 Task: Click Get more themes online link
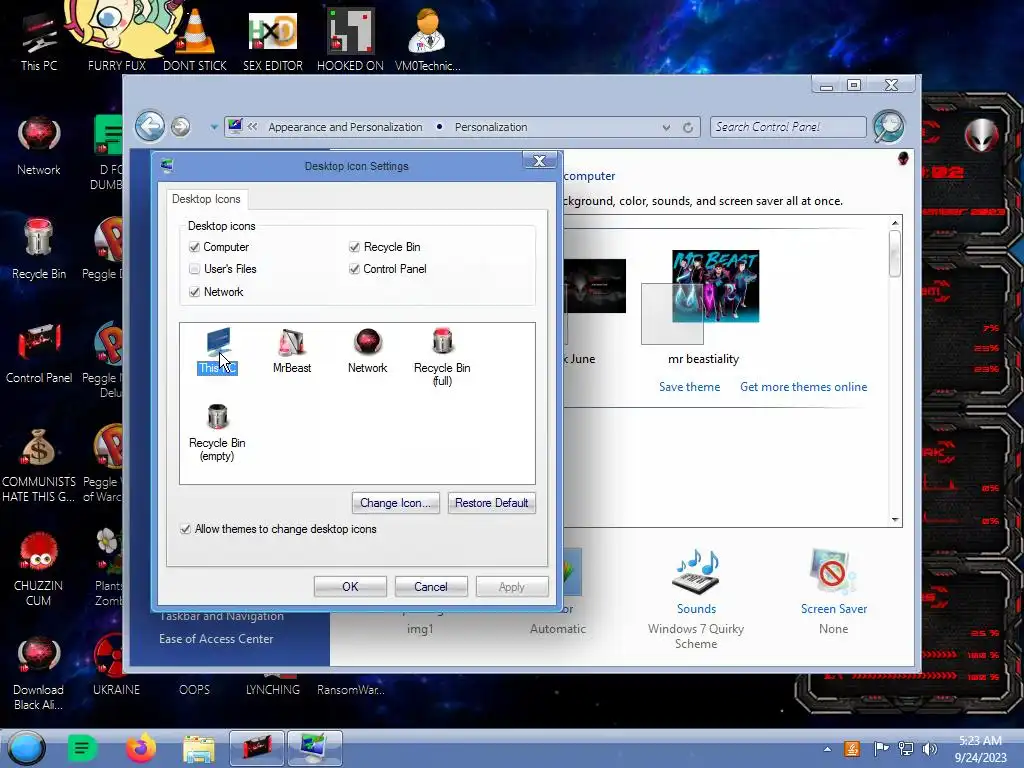[x=803, y=387]
